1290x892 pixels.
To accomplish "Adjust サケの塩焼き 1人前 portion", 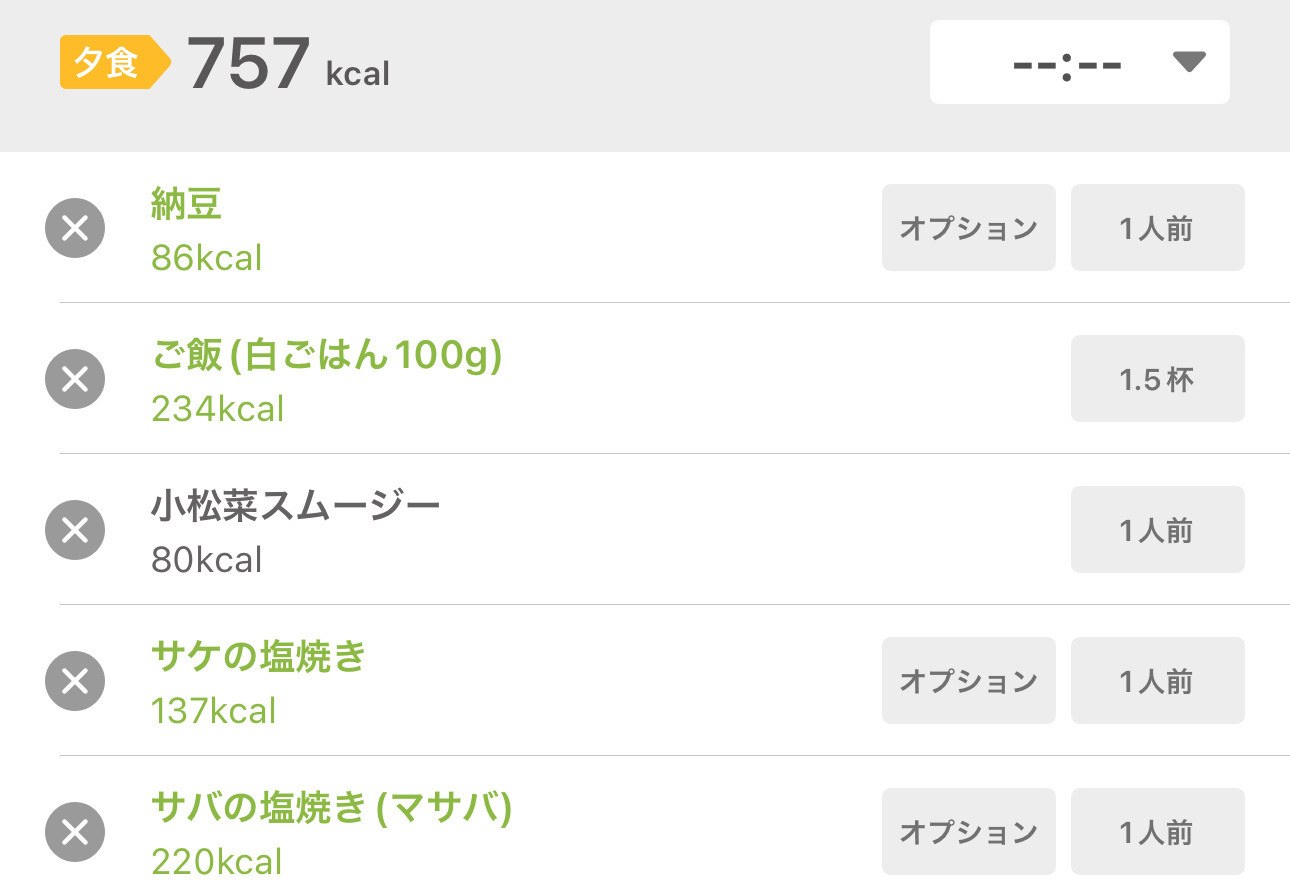I will tap(1157, 681).
